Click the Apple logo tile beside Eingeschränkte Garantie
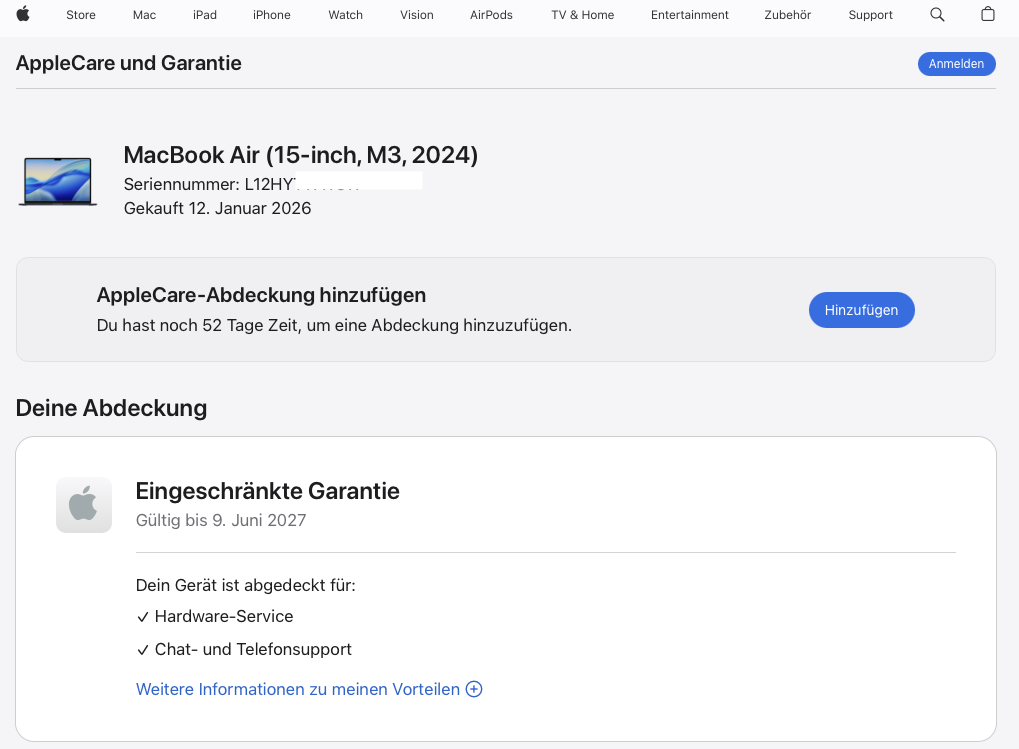 84,505
